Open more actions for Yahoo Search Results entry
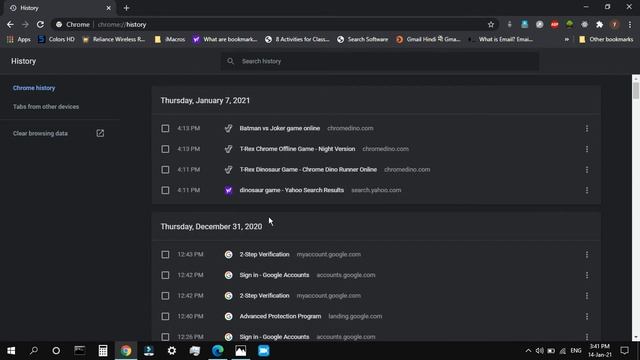Image resolution: width=640 pixels, height=360 pixels. [587, 190]
